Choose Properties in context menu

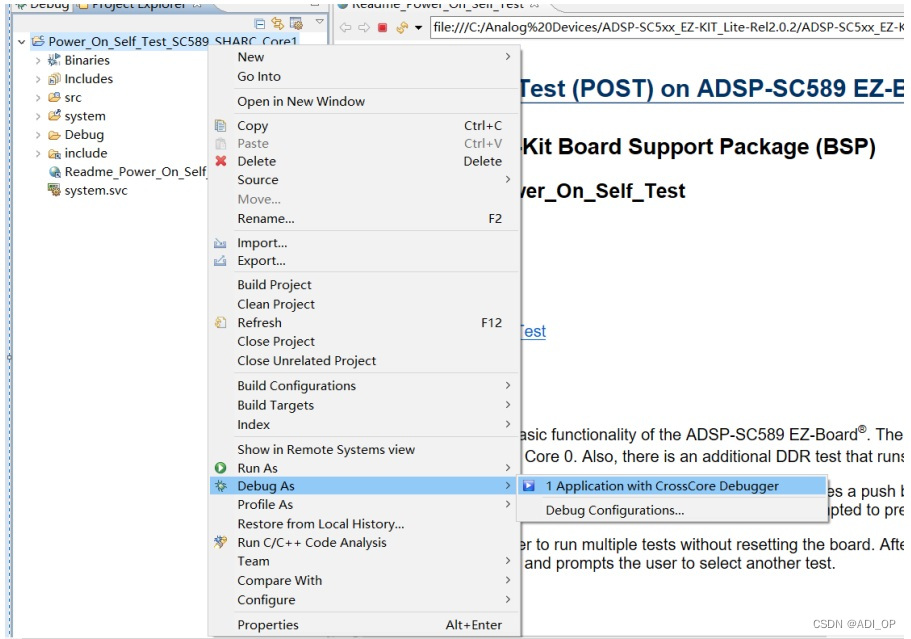pyautogui.click(x=364, y=624)
